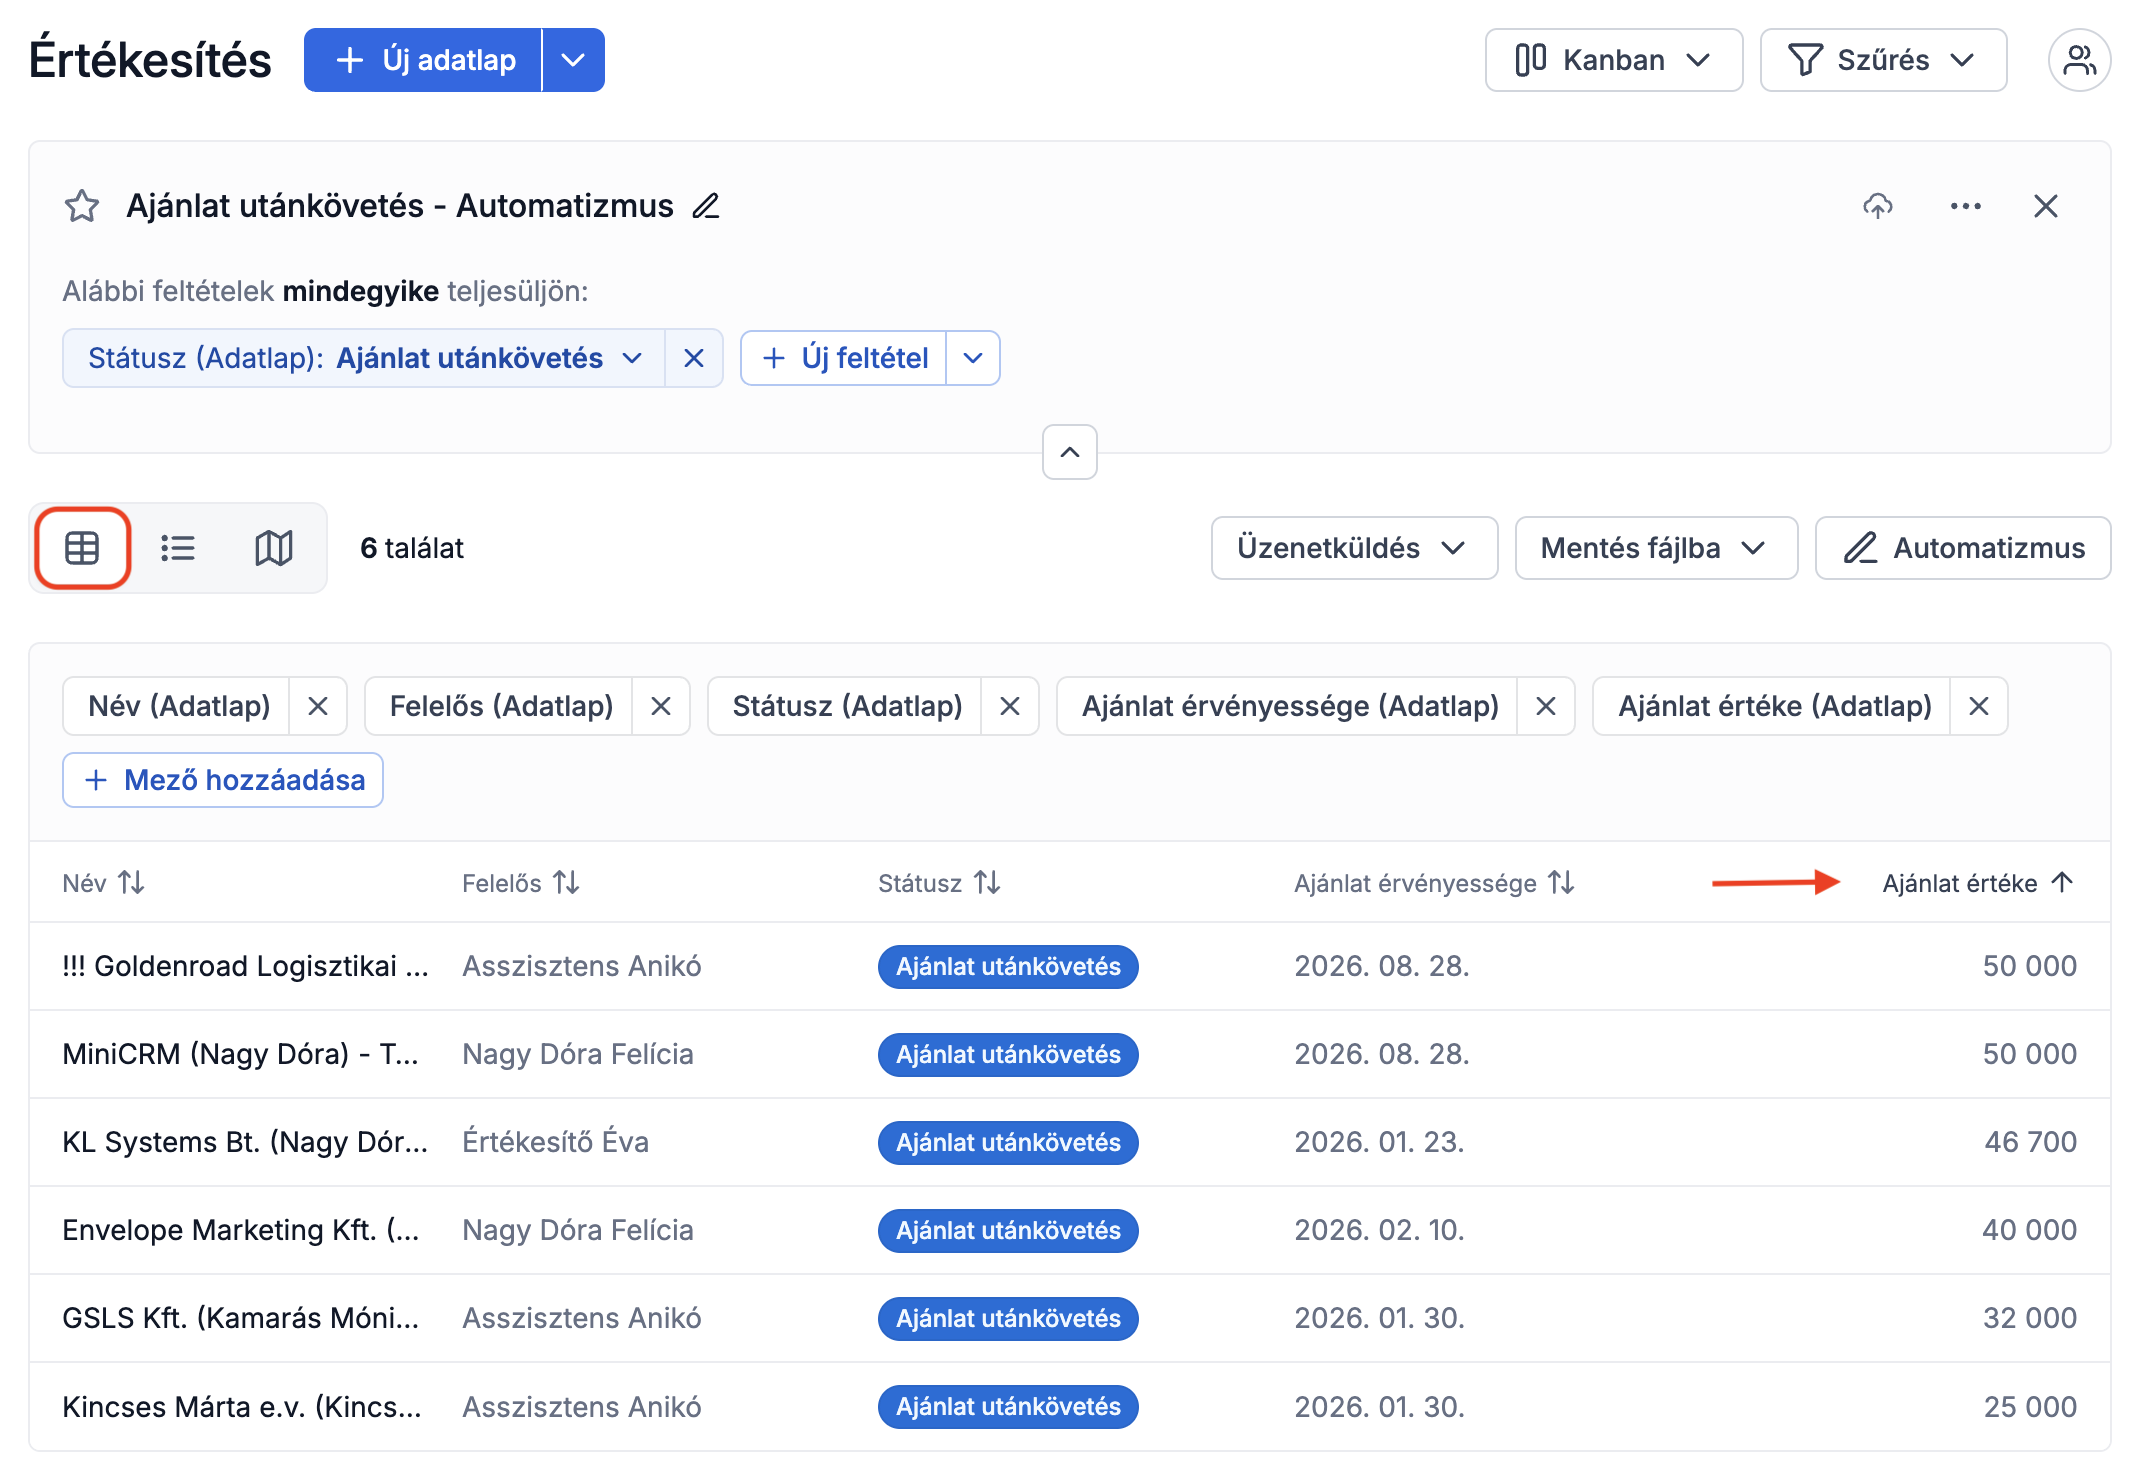Screen dimensions: 2146x1480
Task: Click the 2026. 02. 10. validity date
Action: click(x=1379, y=1230)
